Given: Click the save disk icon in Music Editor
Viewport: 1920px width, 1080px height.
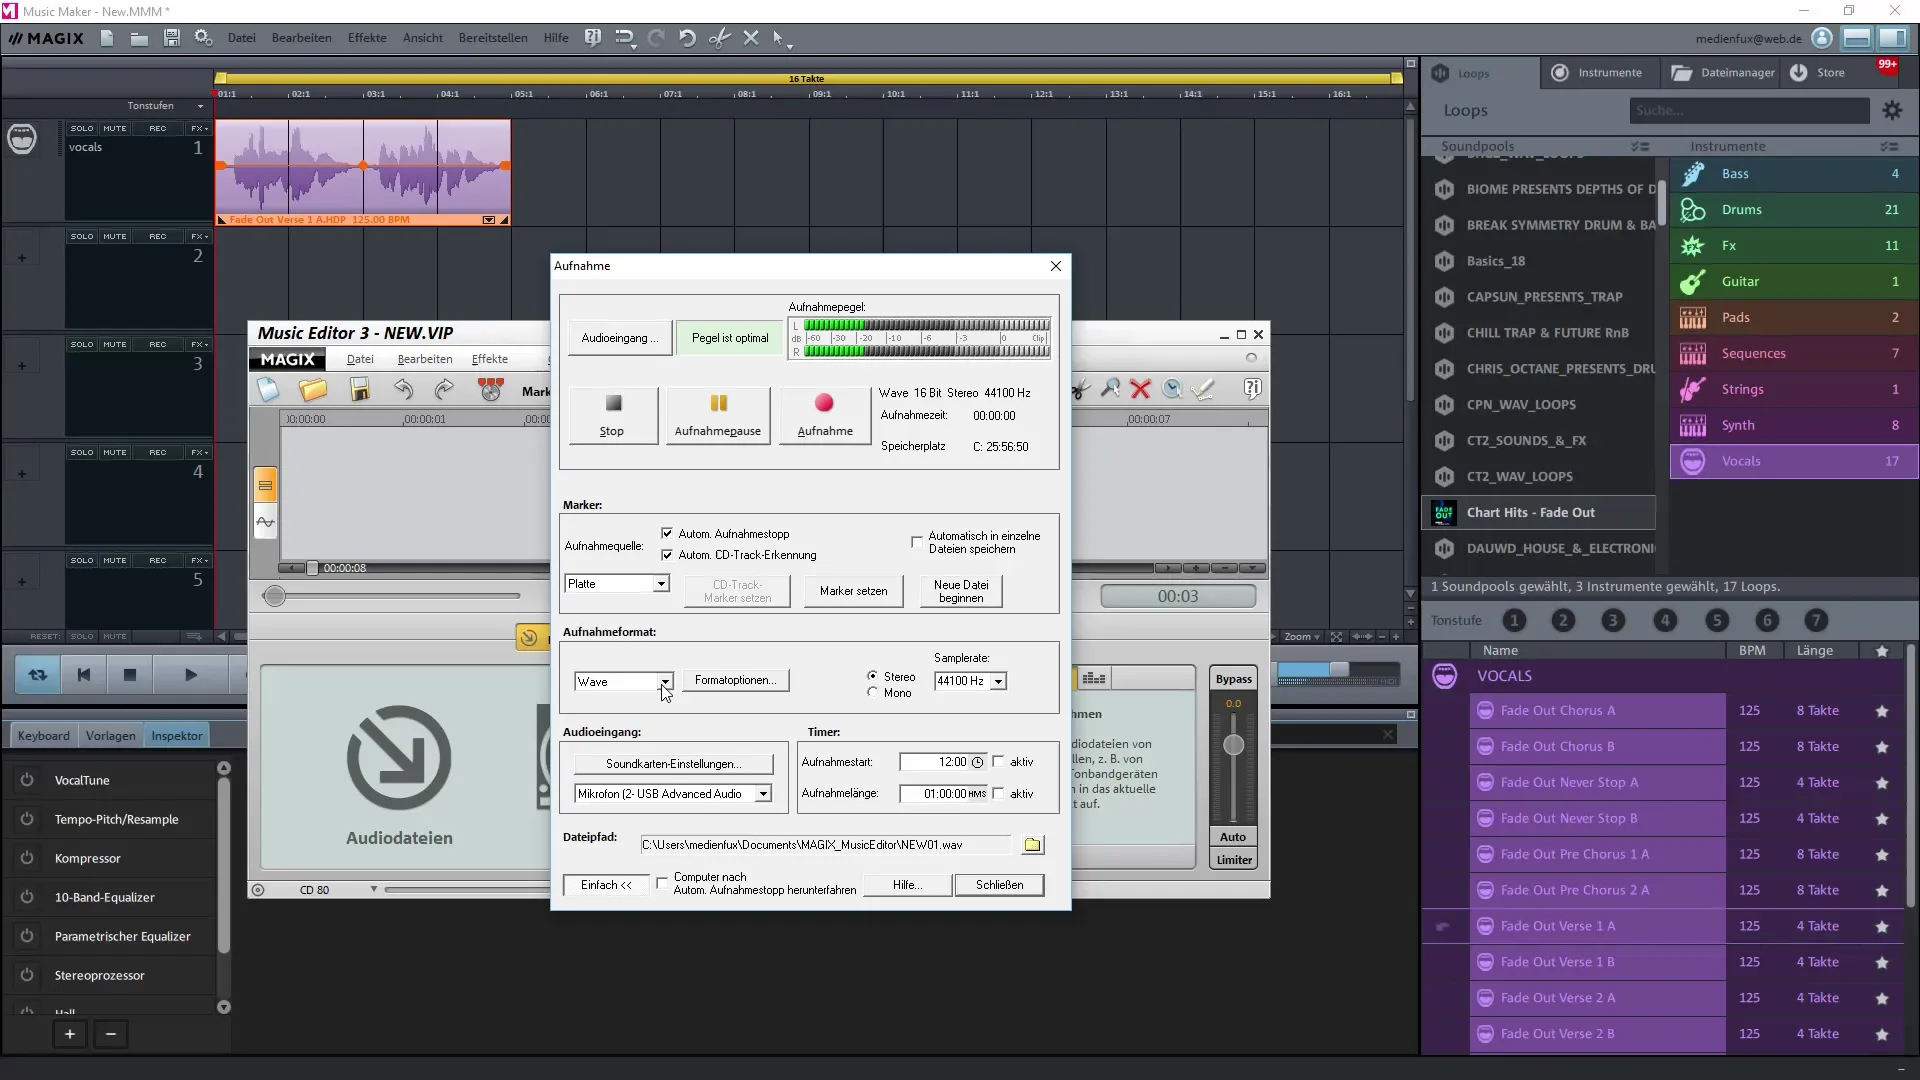Looking at the screenshot, I should 360,390.
